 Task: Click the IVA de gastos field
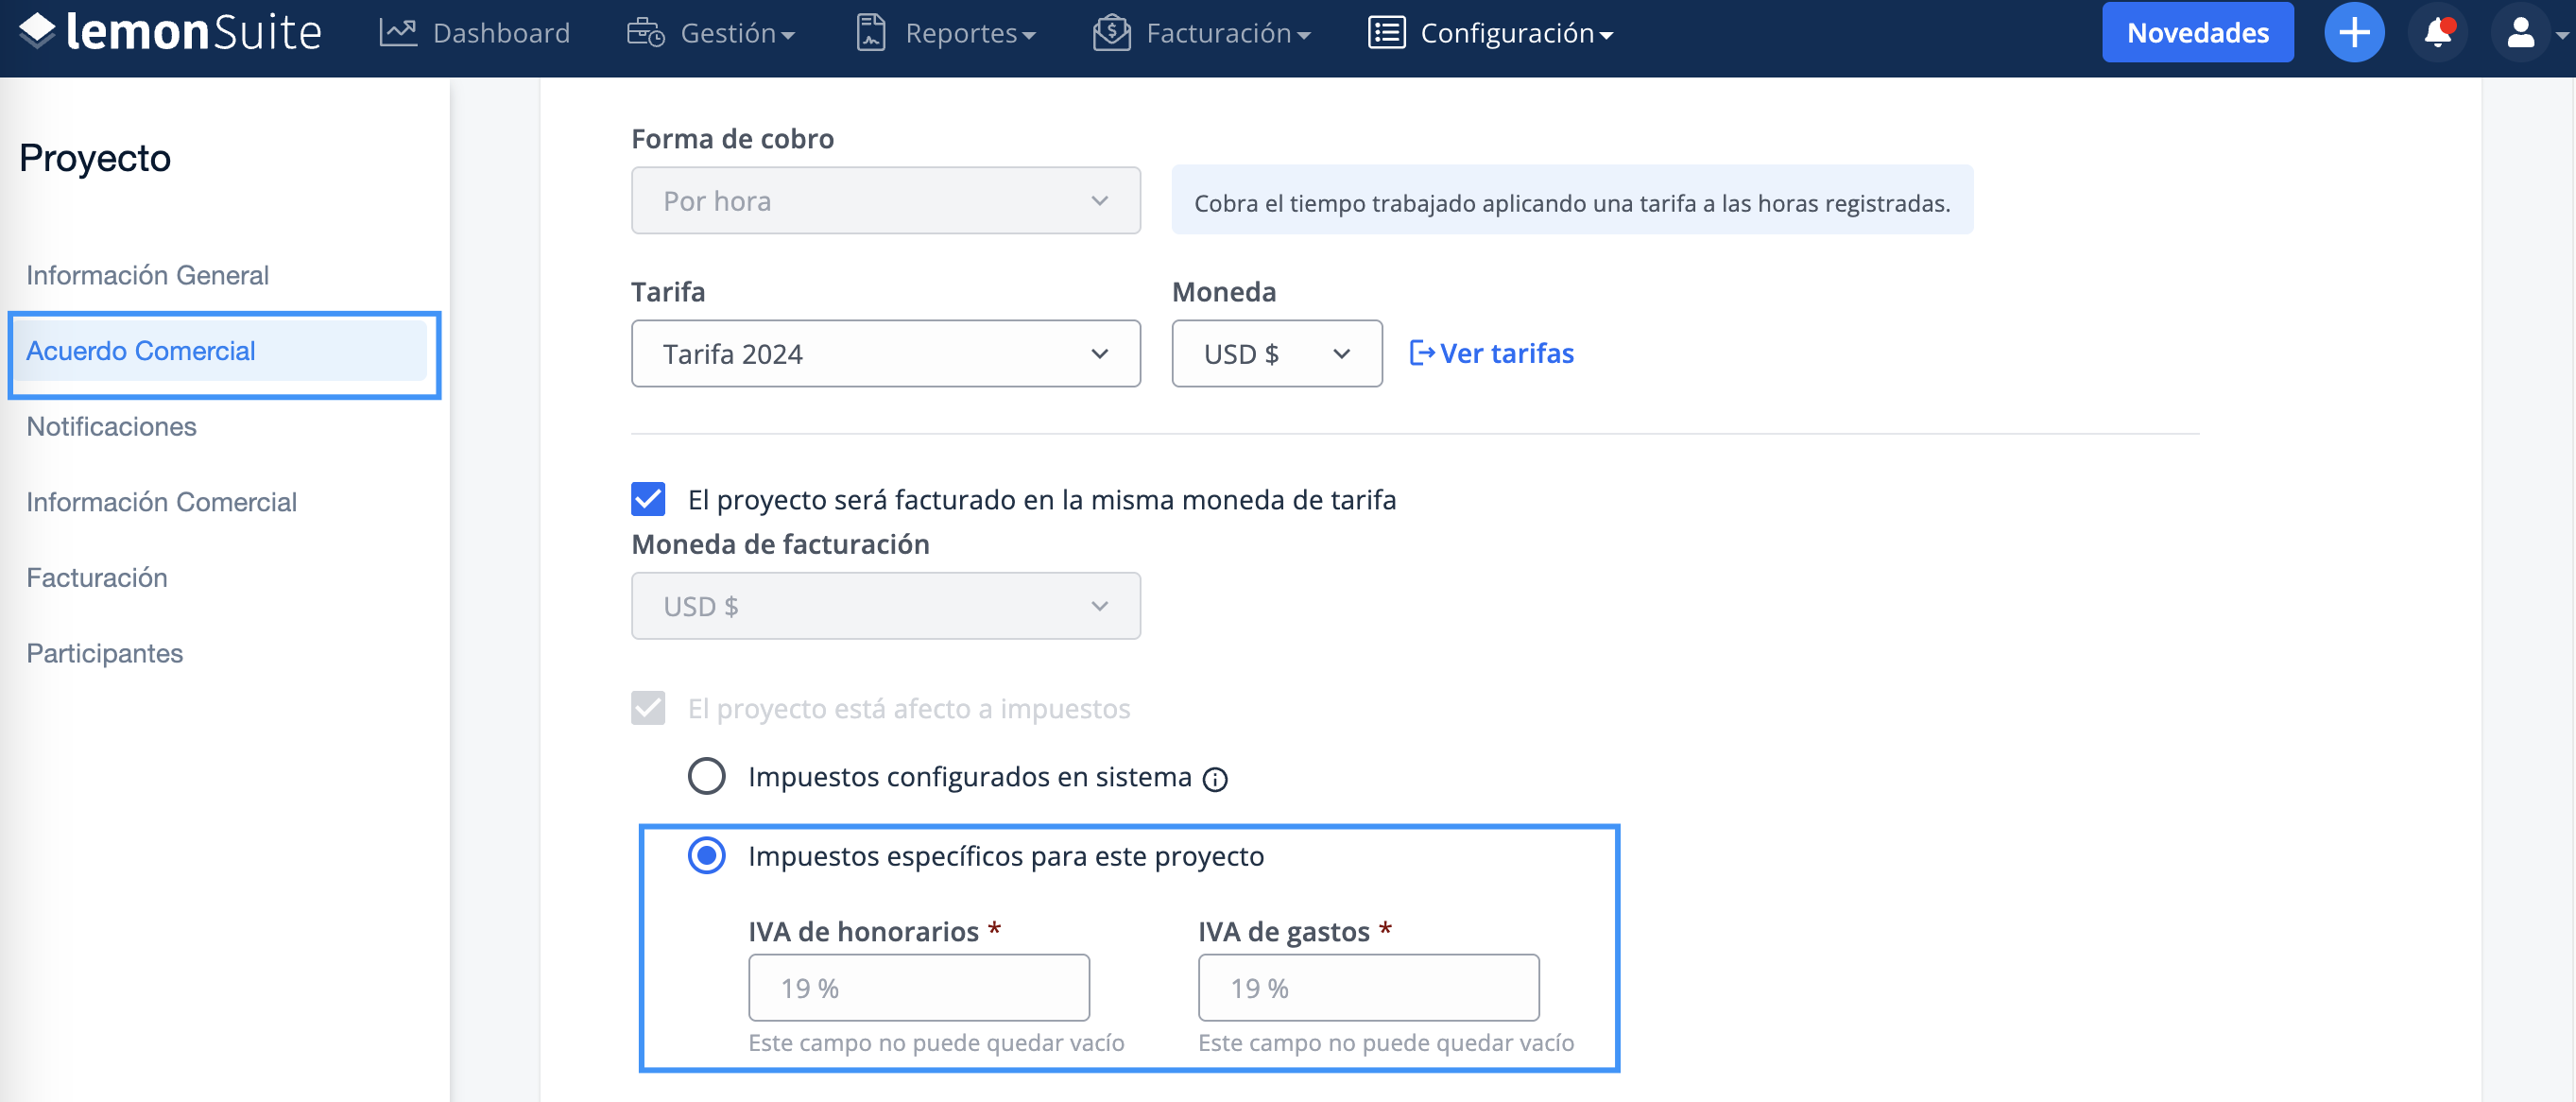pos(1368,988)
